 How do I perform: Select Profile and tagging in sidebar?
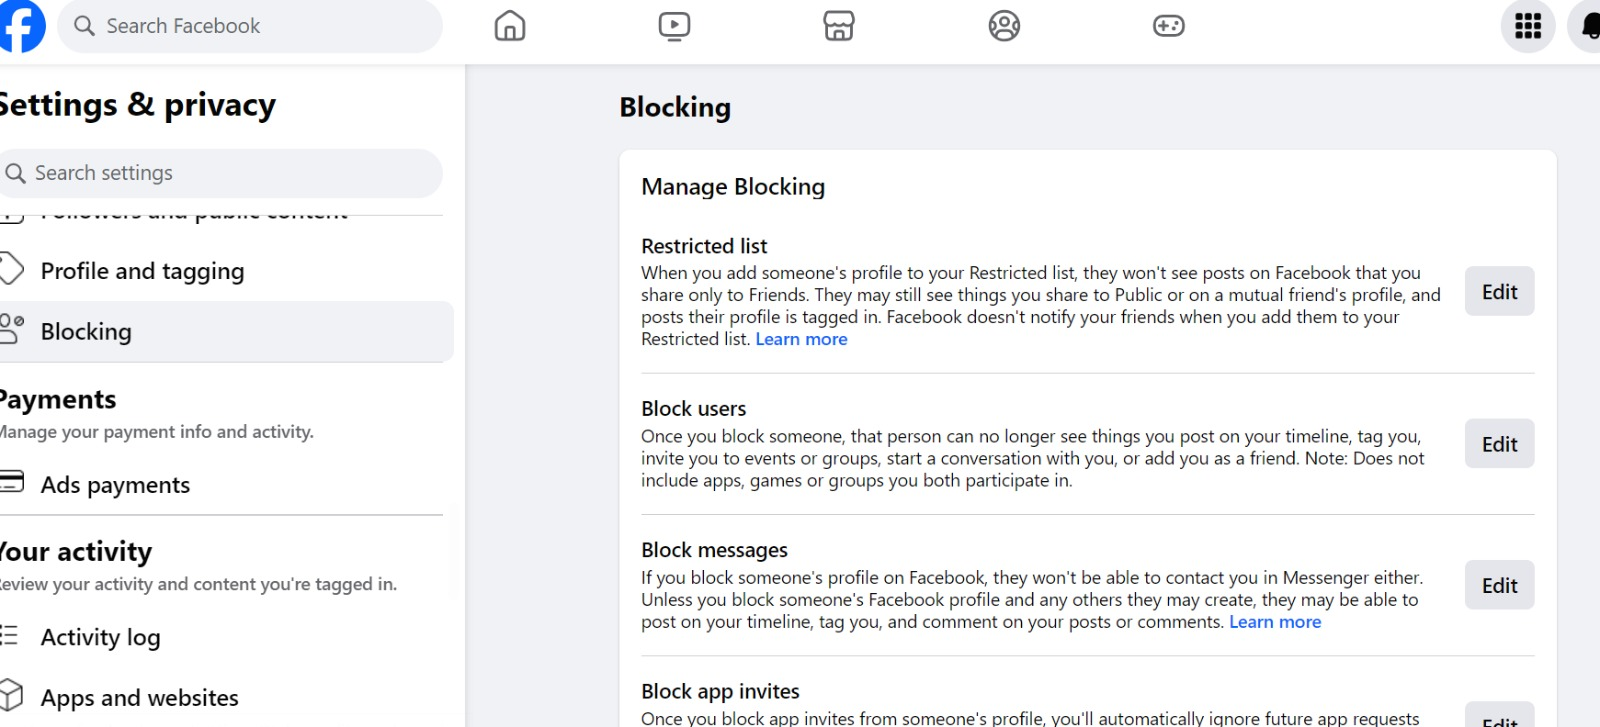142,271
